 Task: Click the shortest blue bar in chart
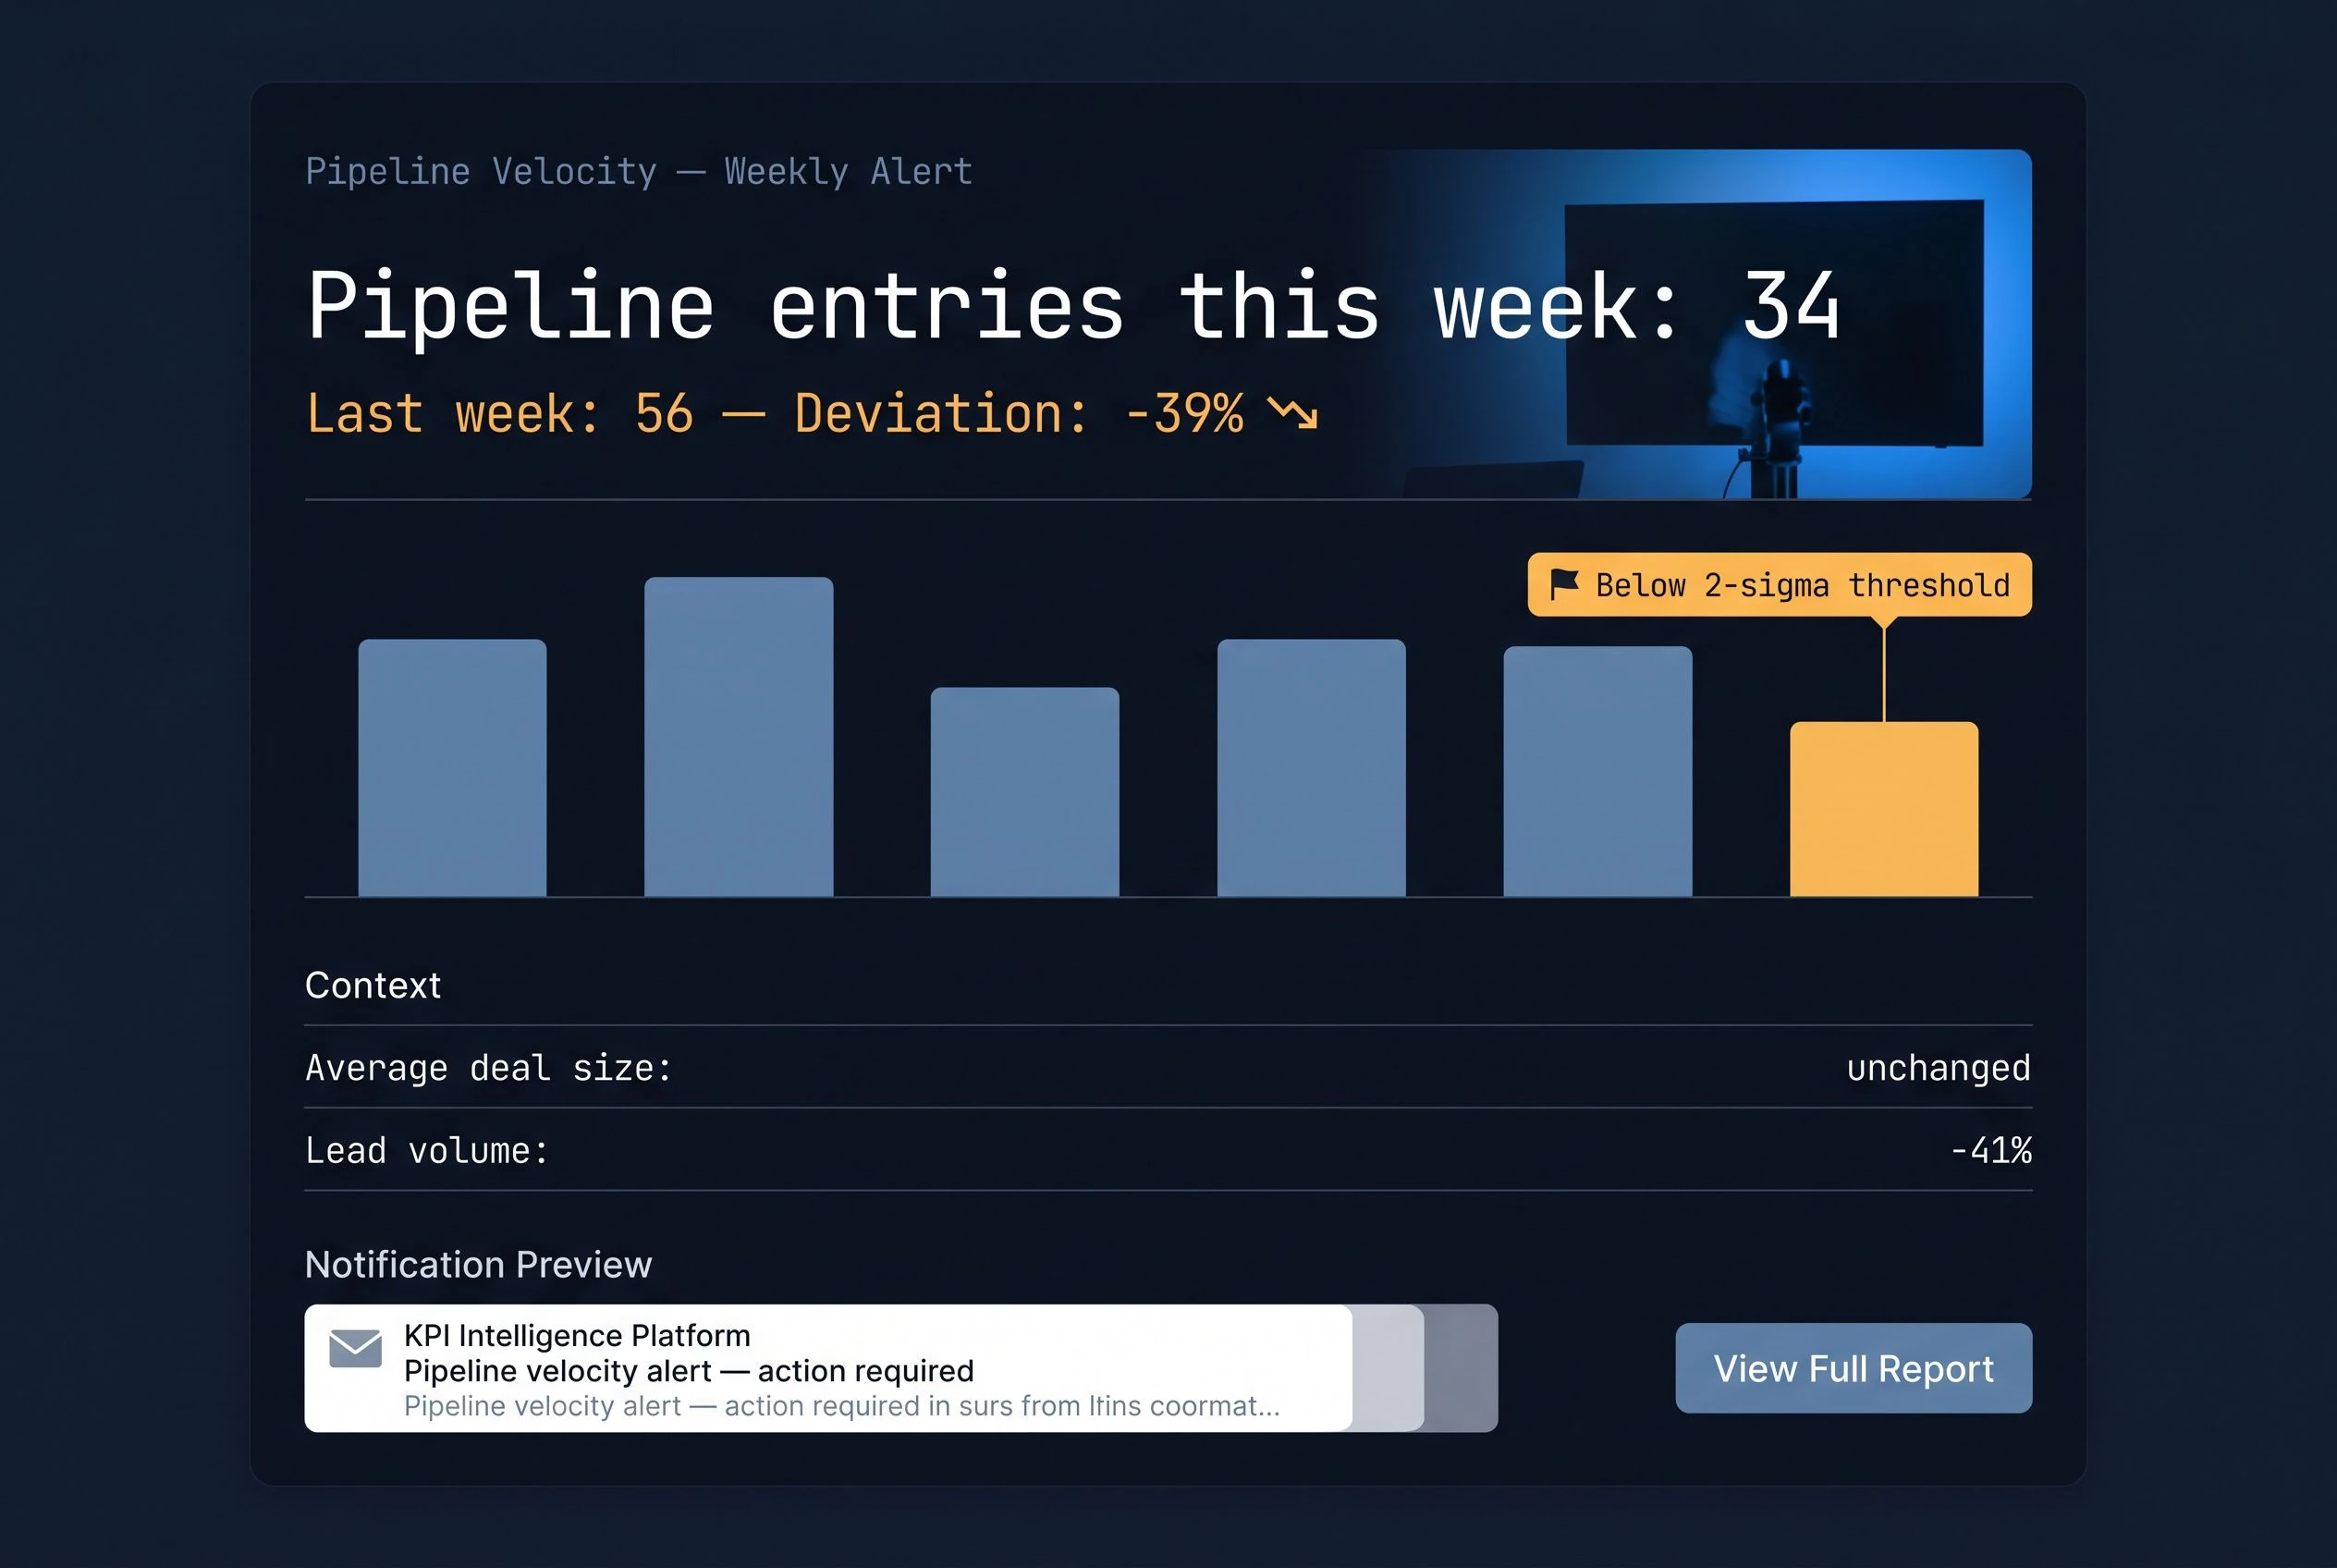click(x=1024, y=792)
